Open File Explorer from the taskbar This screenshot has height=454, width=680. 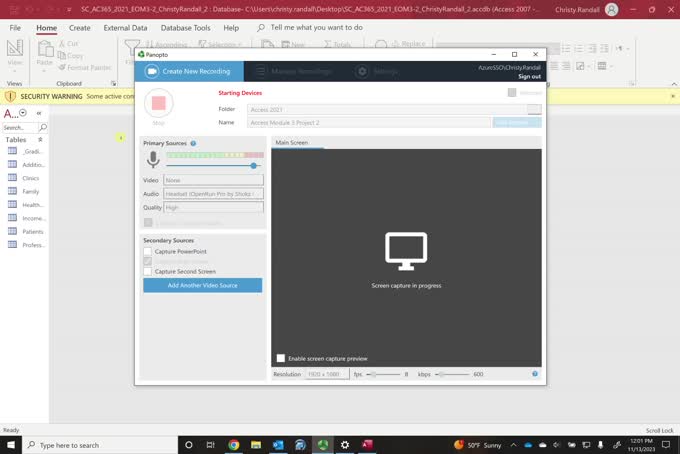point(256,445)
